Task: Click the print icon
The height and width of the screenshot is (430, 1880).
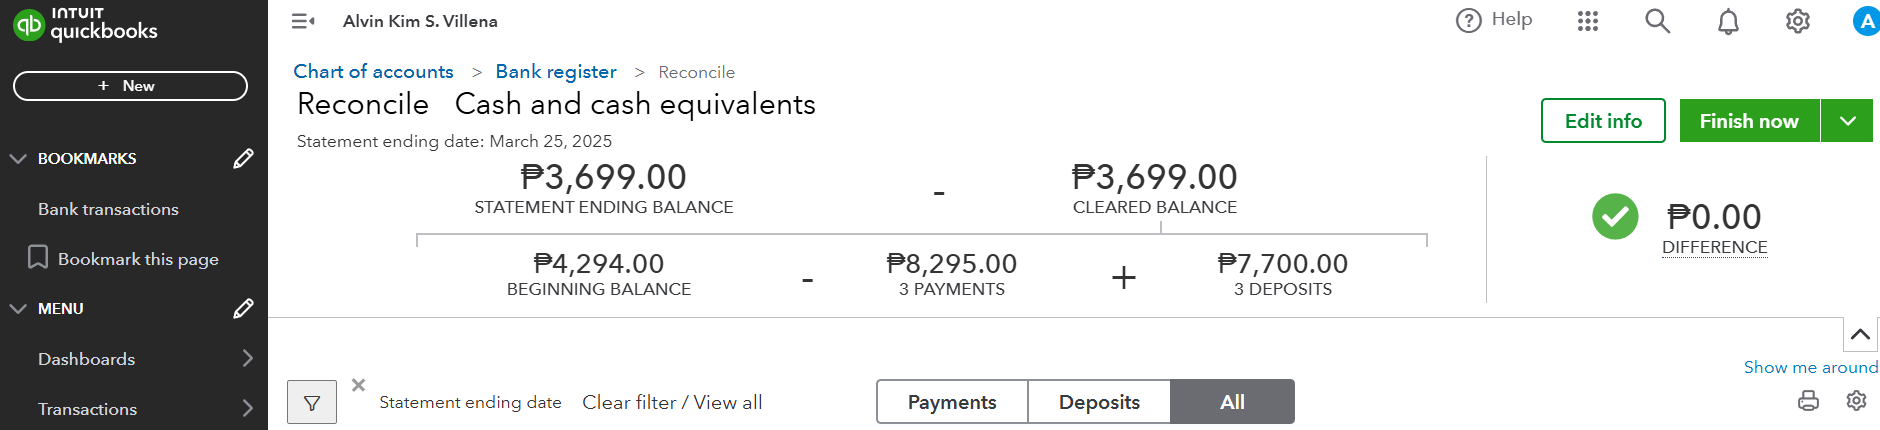Action: tap(1808, 401)
